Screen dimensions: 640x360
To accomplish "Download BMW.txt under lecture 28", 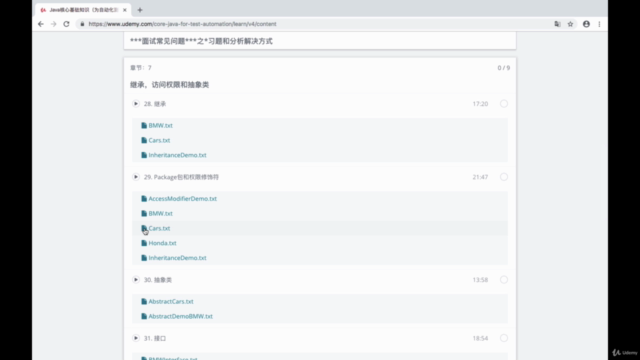I will pos(160,125).
